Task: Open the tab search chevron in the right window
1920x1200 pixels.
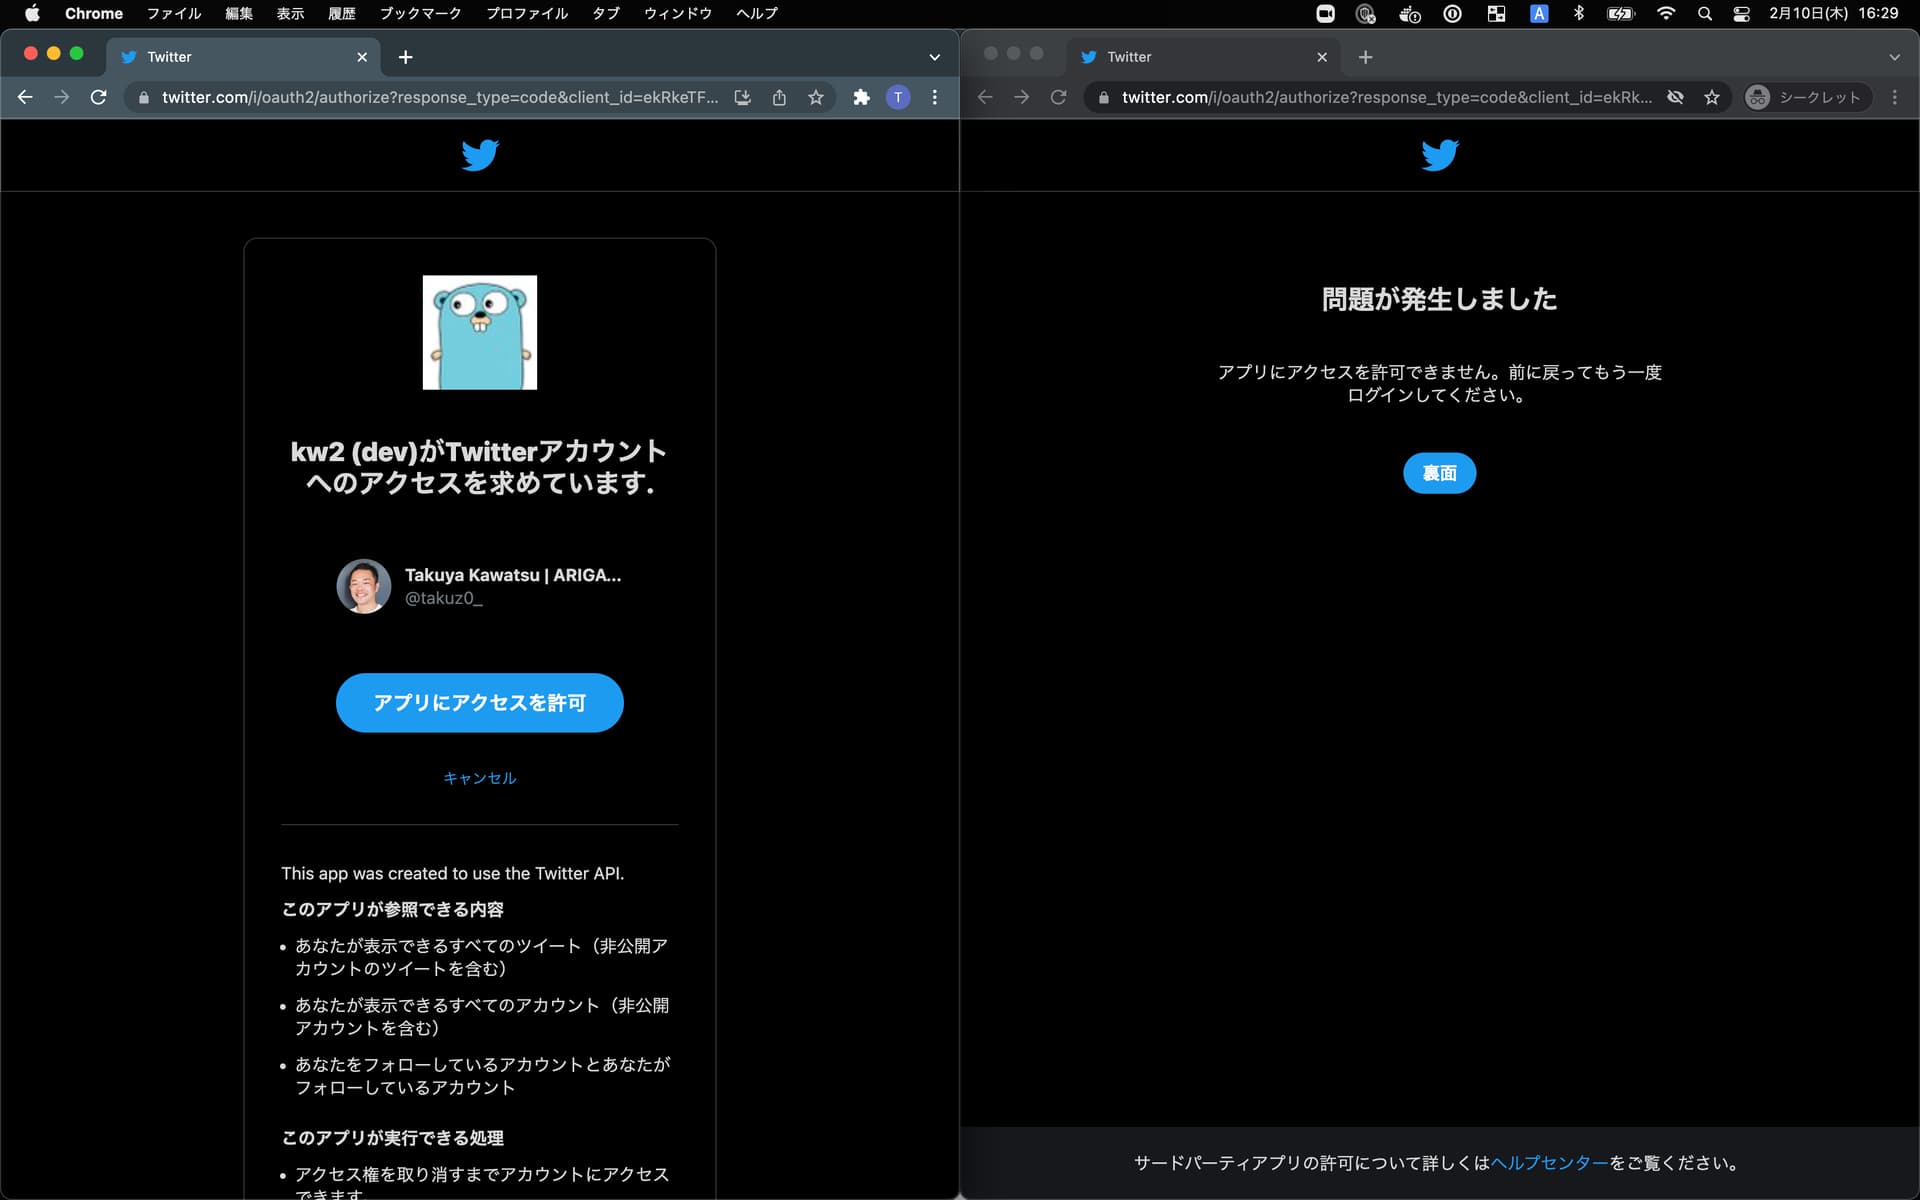Action: 1895,56
